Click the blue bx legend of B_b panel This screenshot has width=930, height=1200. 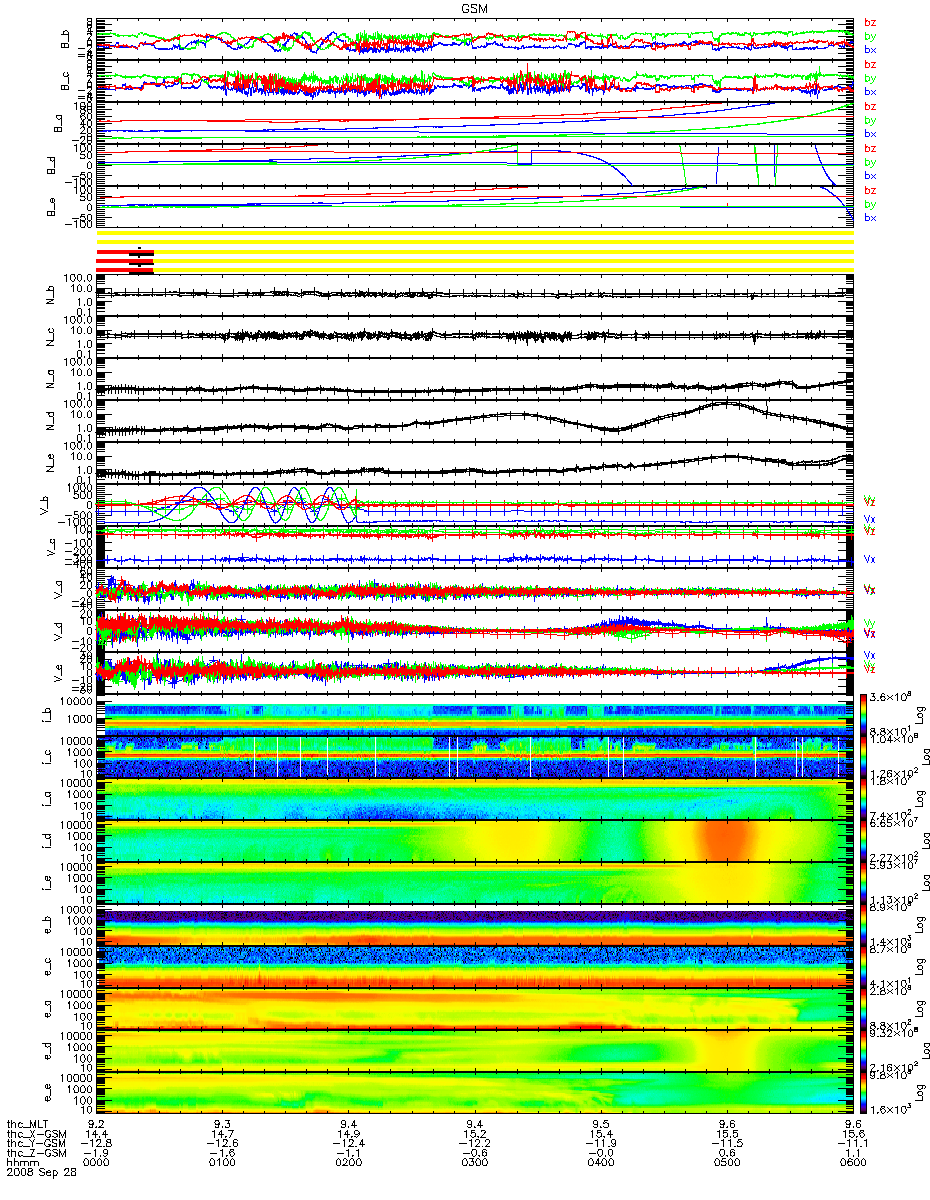[x=869, y=49]
